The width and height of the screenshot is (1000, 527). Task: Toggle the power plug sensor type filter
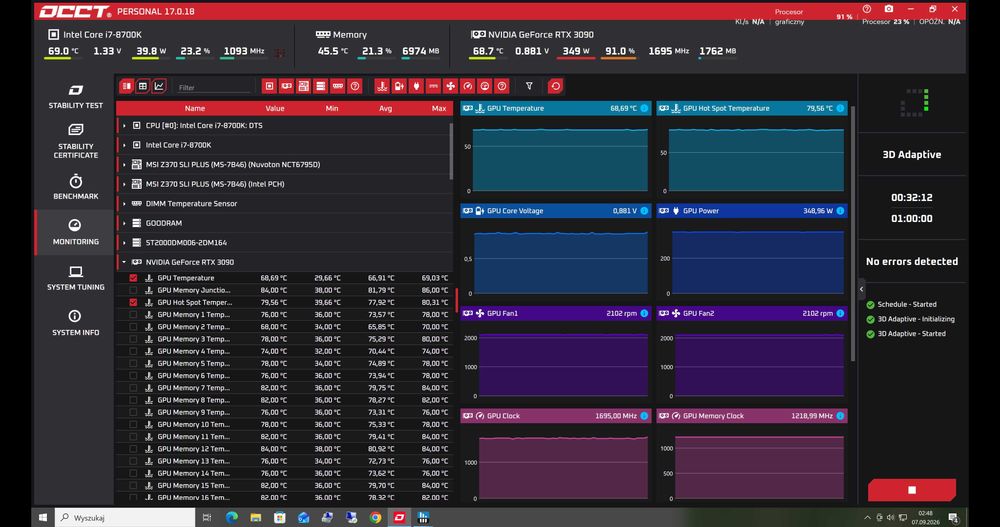[416, 86]
